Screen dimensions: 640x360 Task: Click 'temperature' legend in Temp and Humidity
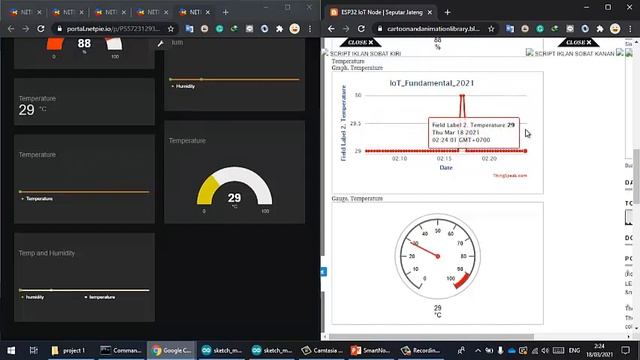100,297
